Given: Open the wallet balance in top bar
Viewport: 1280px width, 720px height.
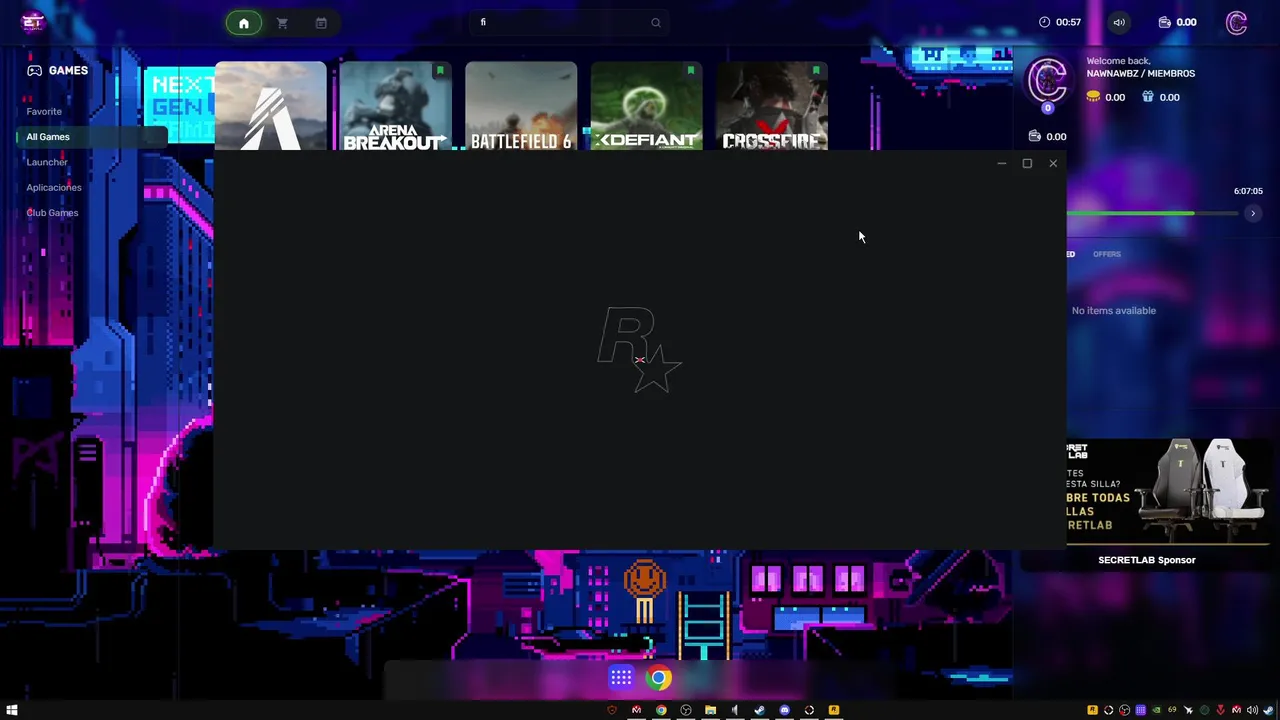Looking at the screenshot, I should [x=1177, y=22].
